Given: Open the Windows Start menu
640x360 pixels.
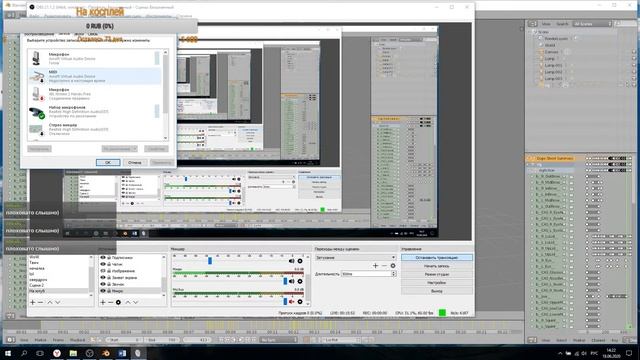Looking at the screenshot, I should pos(8,353).
